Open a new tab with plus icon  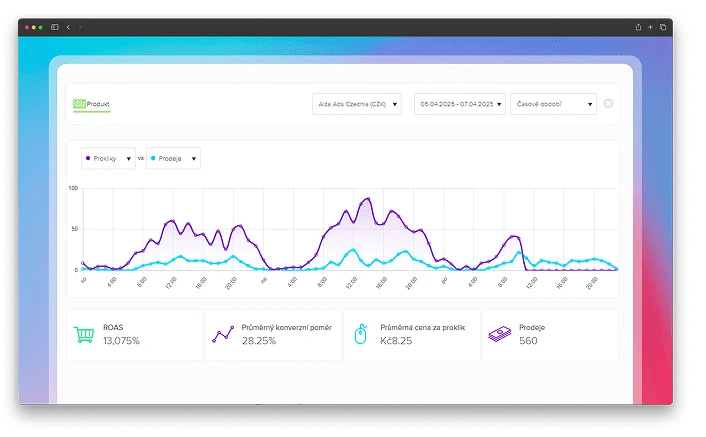(x=650, y=27)
